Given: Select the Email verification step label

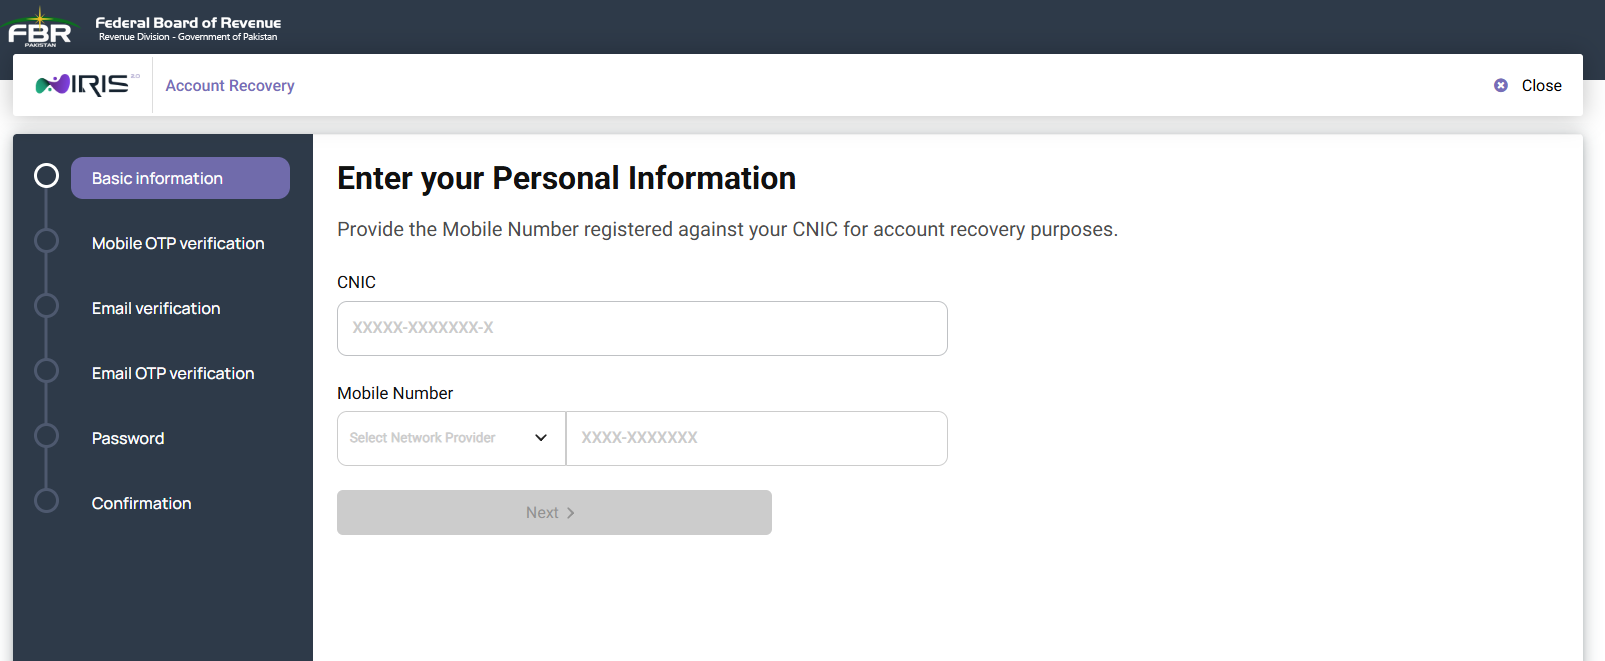Looking at the screenshot, I should pyautogui.click(x=156, y=308).
